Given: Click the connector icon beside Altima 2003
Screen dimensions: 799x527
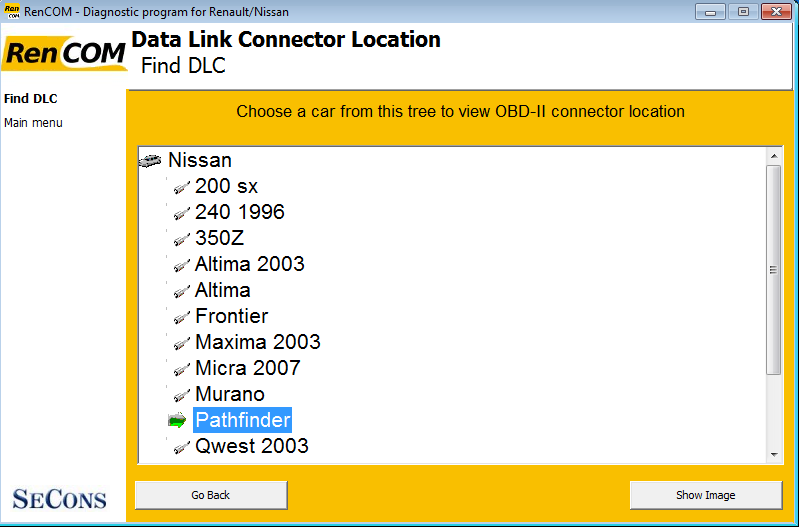Looking at the screenshot, I should point(182,266).
